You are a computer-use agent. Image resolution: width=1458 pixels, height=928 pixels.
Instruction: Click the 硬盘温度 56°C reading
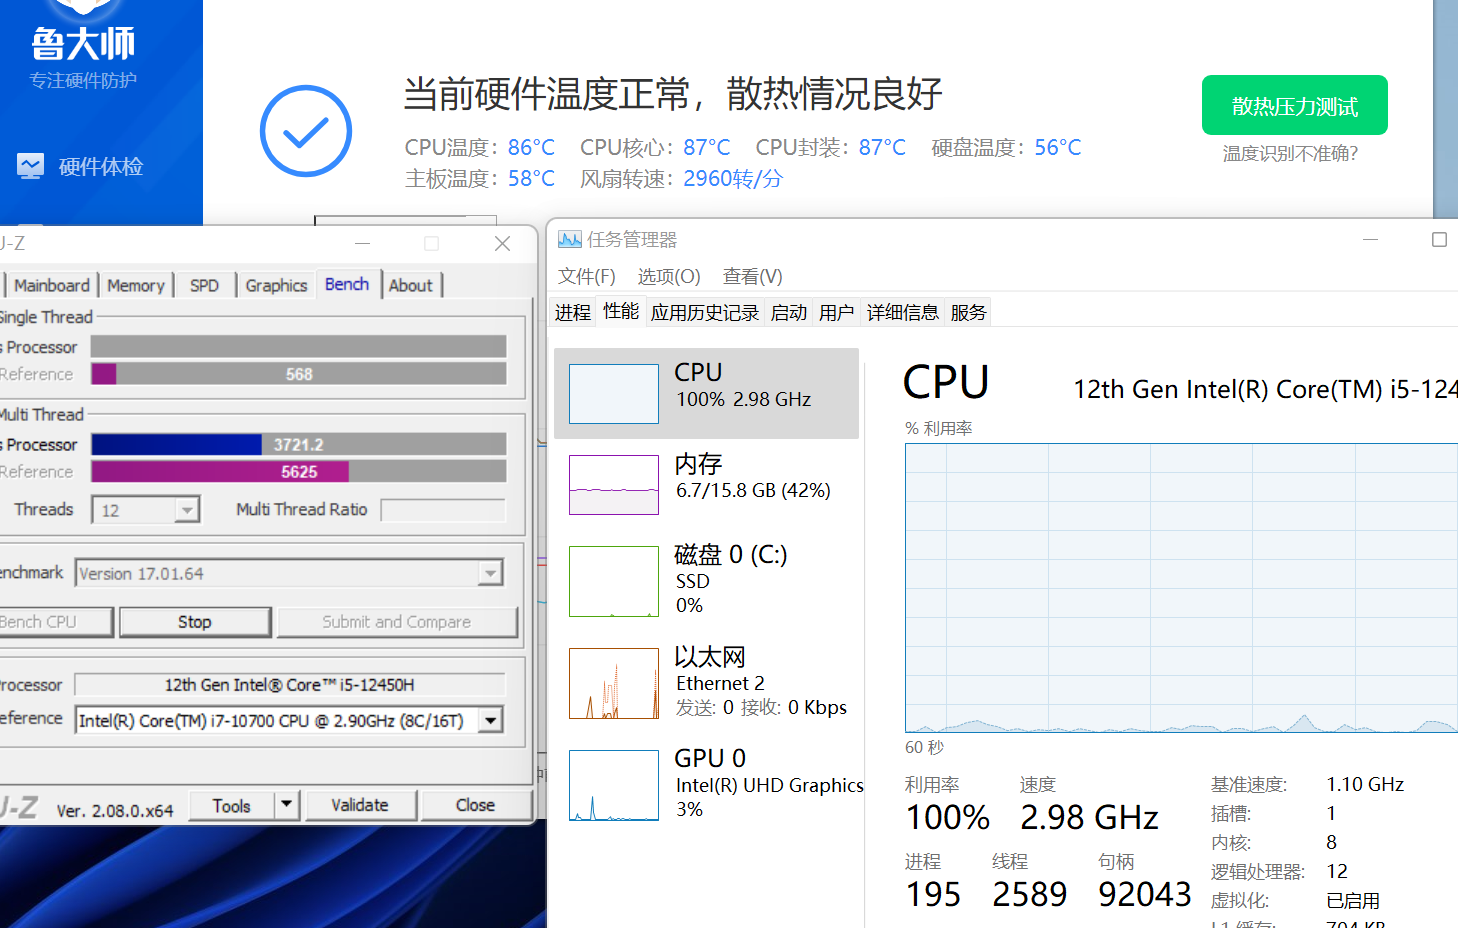click(1006, 147)
